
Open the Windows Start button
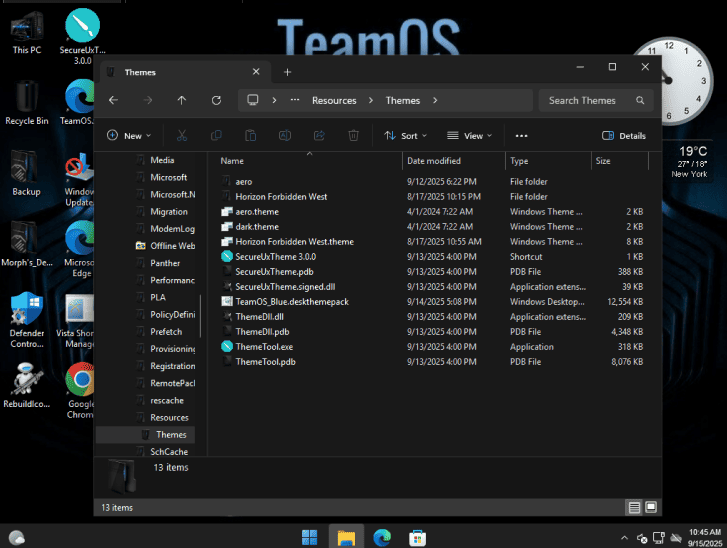[x=309, y=537]
